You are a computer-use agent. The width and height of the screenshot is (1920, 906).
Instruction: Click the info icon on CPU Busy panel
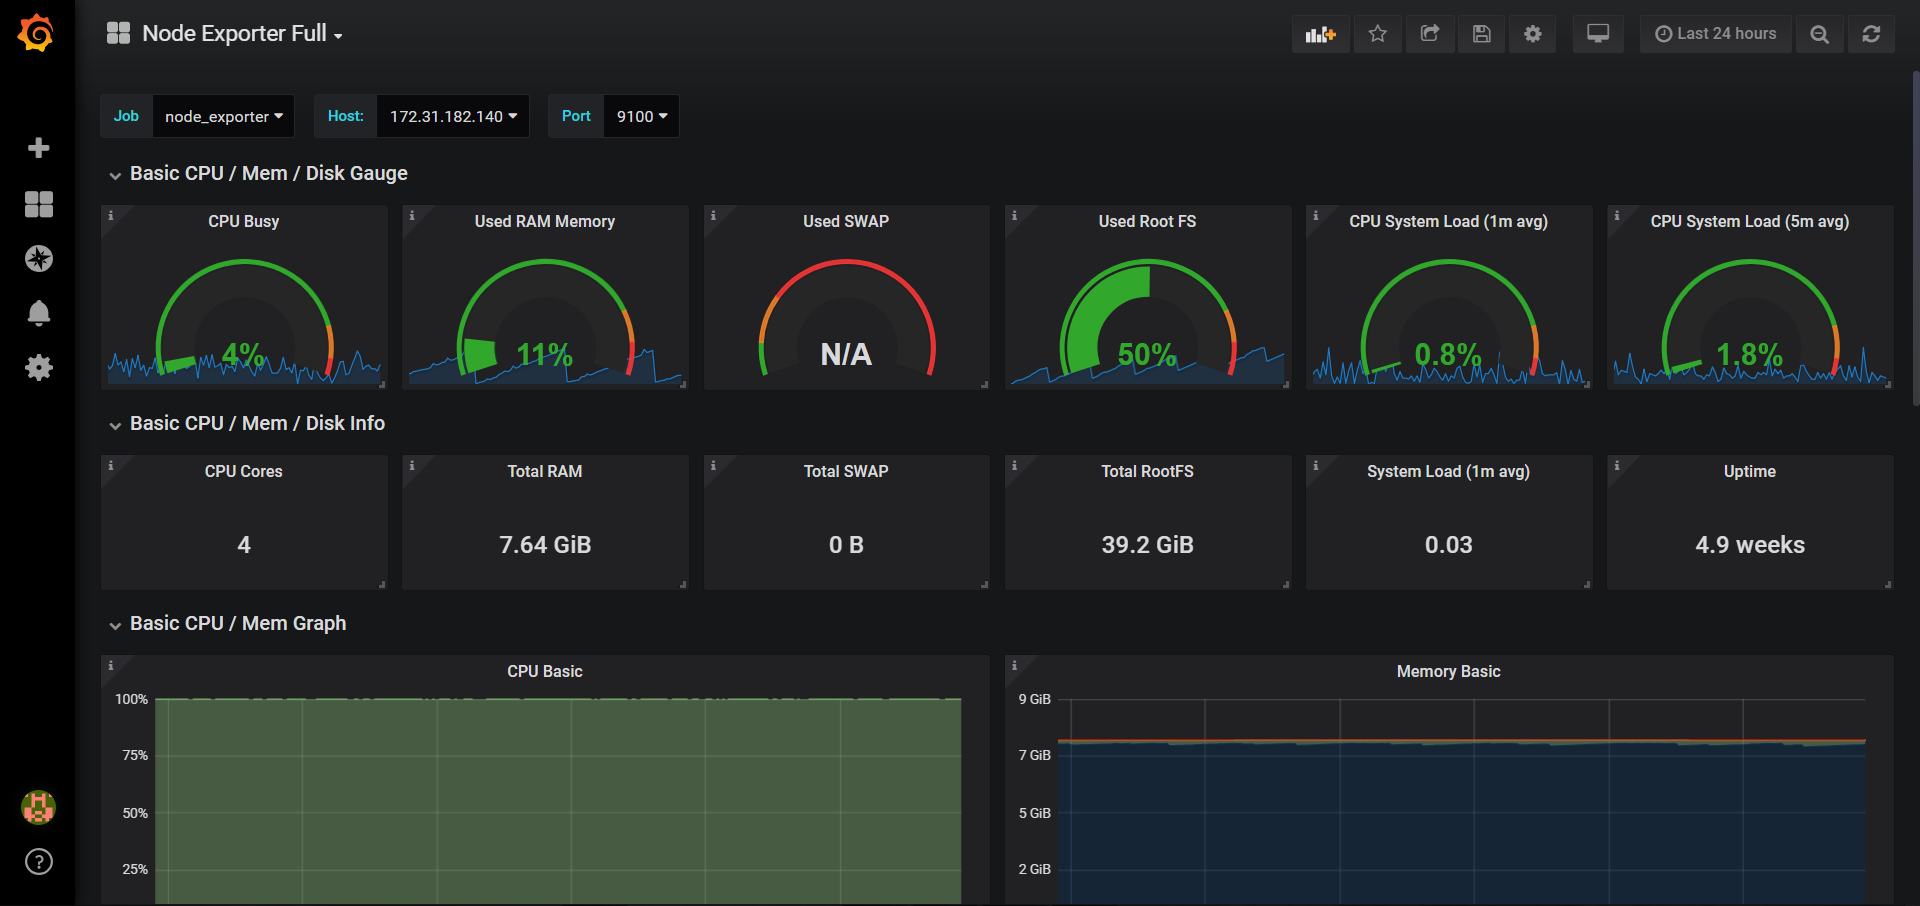click(x=110, y=215)
